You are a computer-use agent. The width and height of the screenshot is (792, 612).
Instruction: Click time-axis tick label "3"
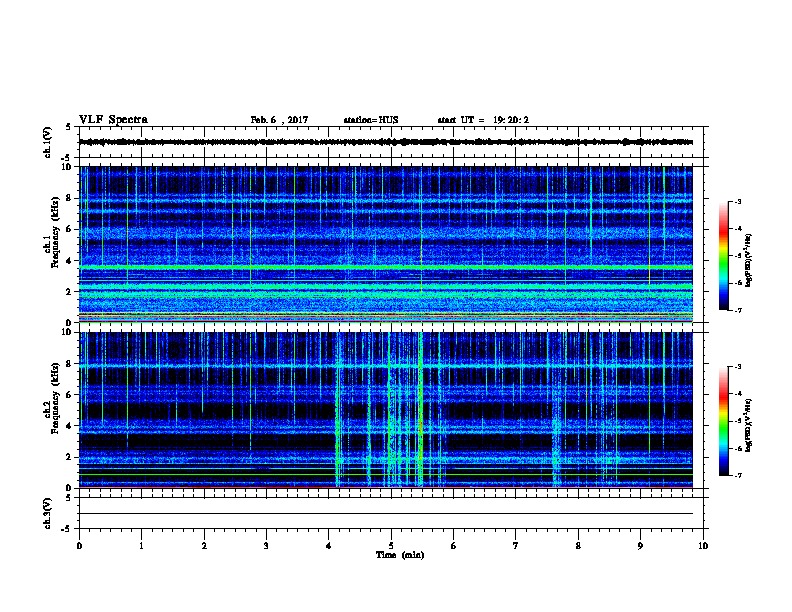(266, 546)
